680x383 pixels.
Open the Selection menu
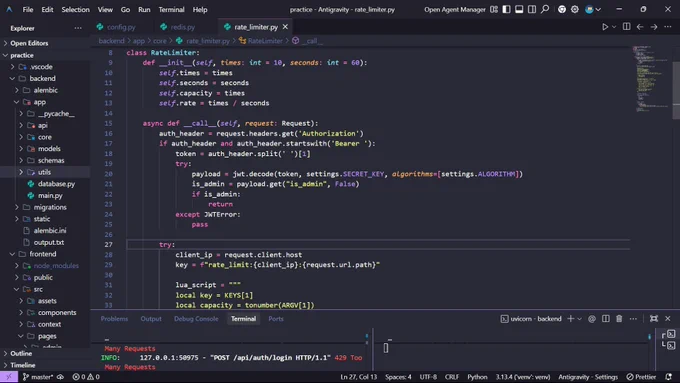point(75,10)
